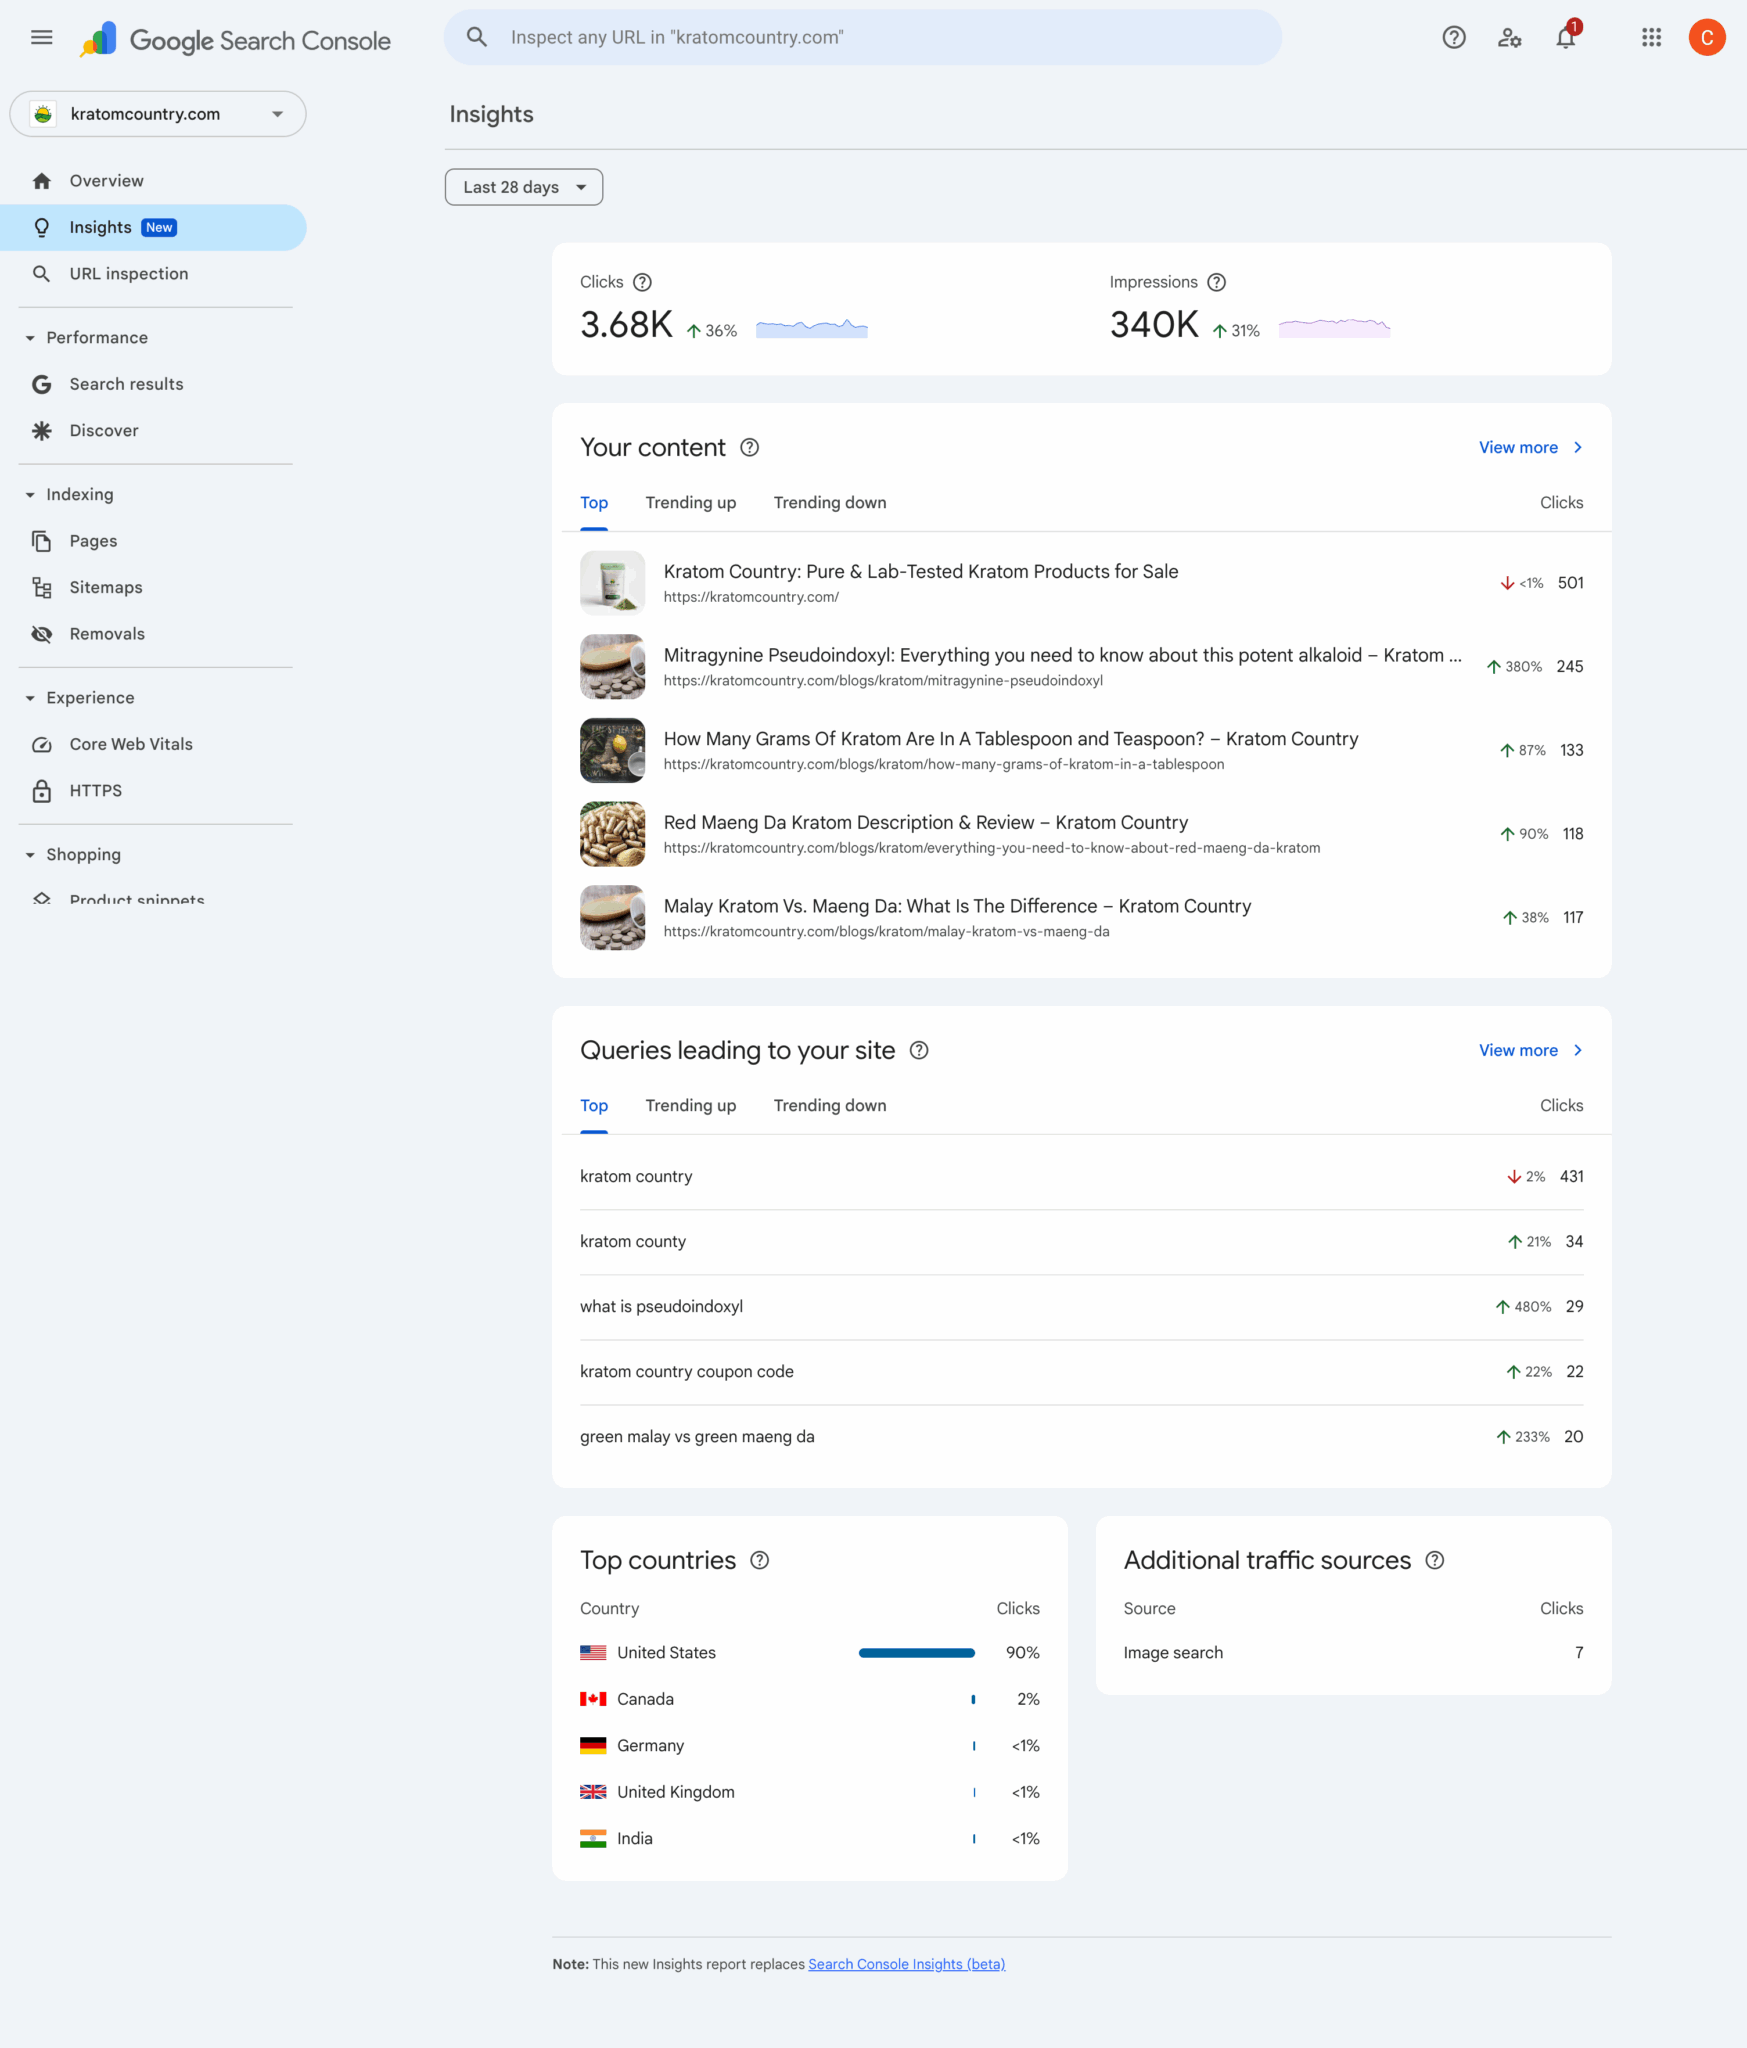Click the 'kratom country coupon code' query
The height and width of the screenshot is (2048, 1747).
click(1081, 1372)
